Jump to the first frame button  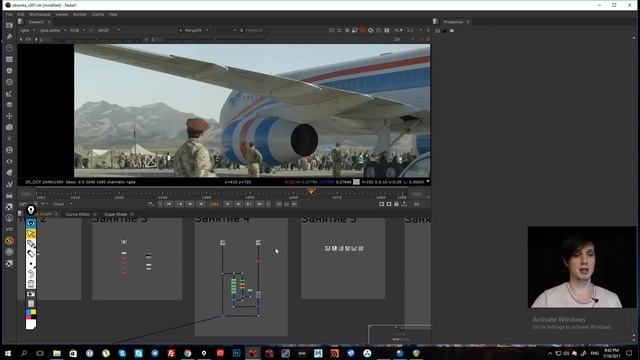[169, 204]
